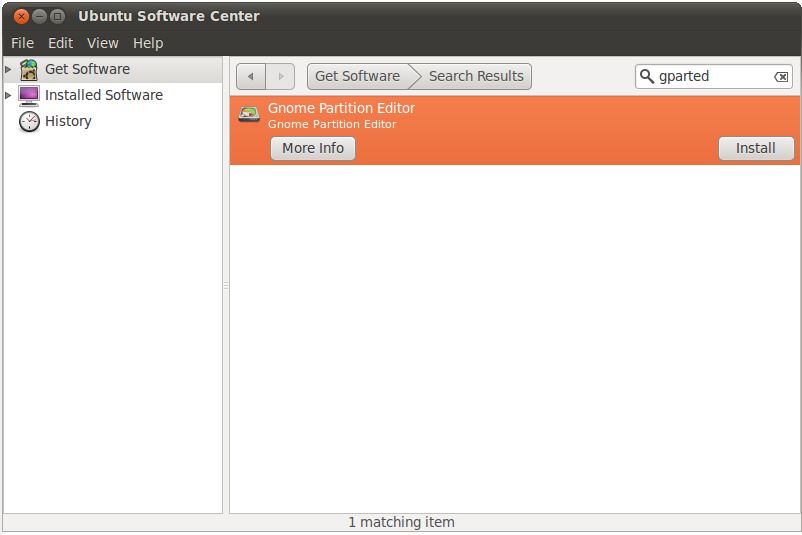This screenshot has height=535, width=802.
Task: Open History via the clock icon
Action: [29, 122]
